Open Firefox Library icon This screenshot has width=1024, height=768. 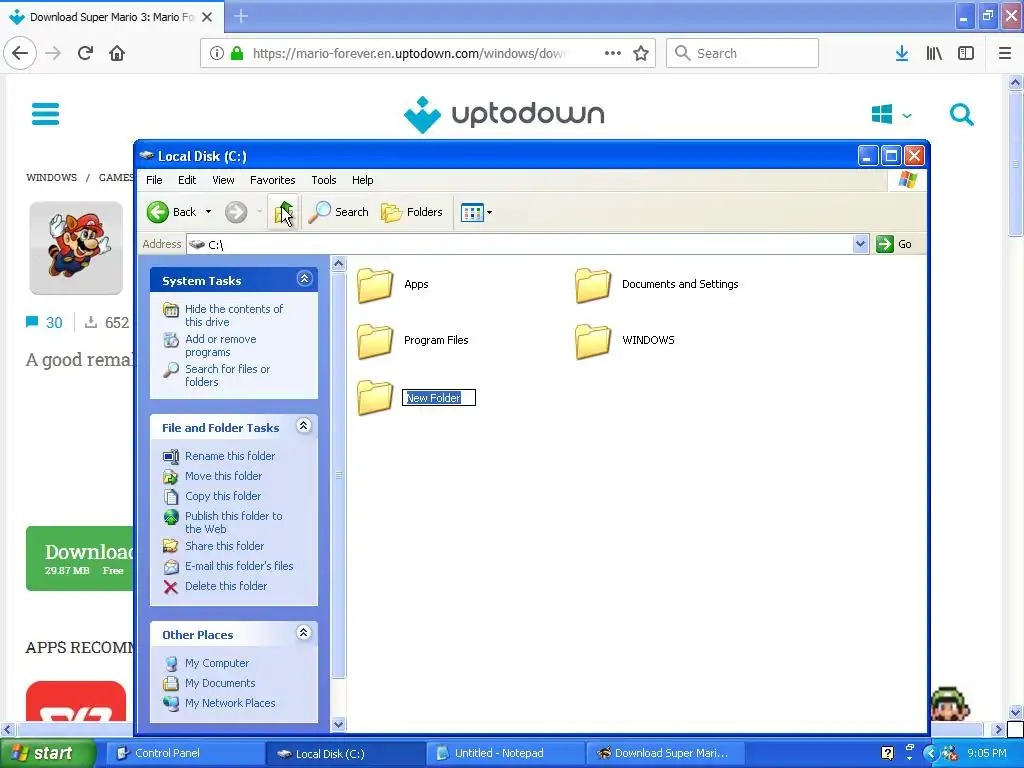click(934, 53)
